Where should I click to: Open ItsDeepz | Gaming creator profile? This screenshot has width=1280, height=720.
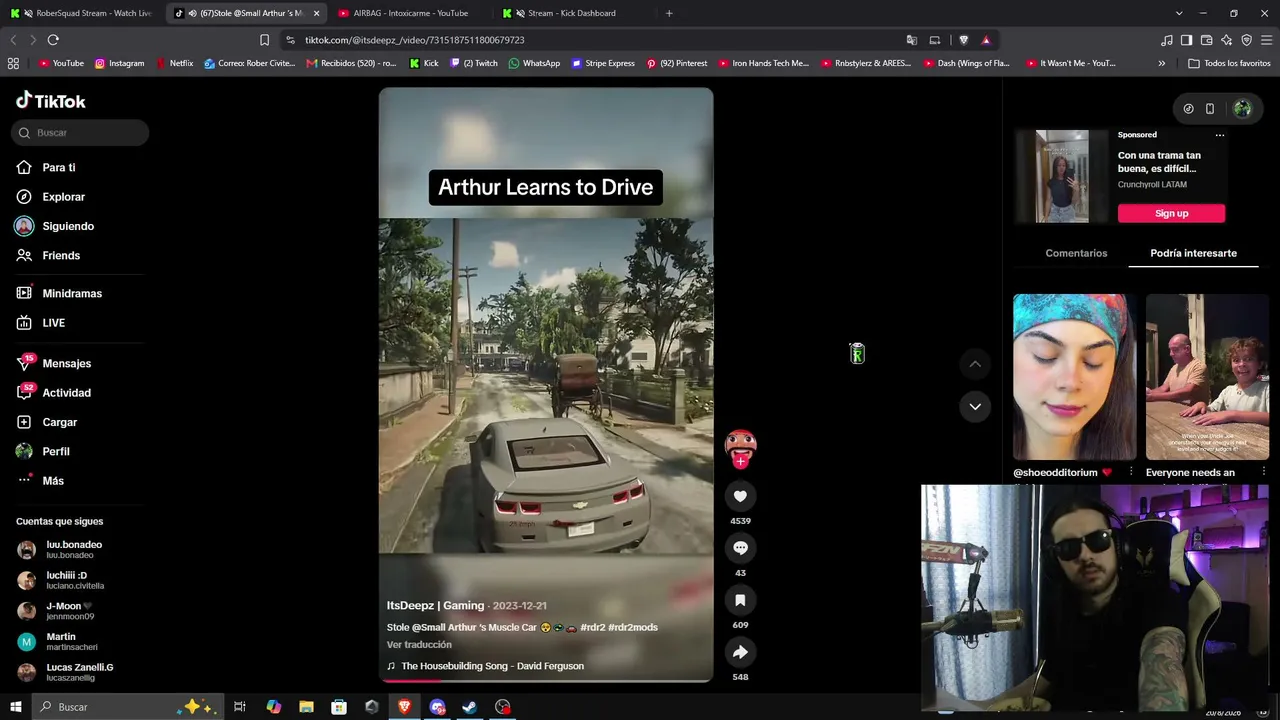coord(435,606)
